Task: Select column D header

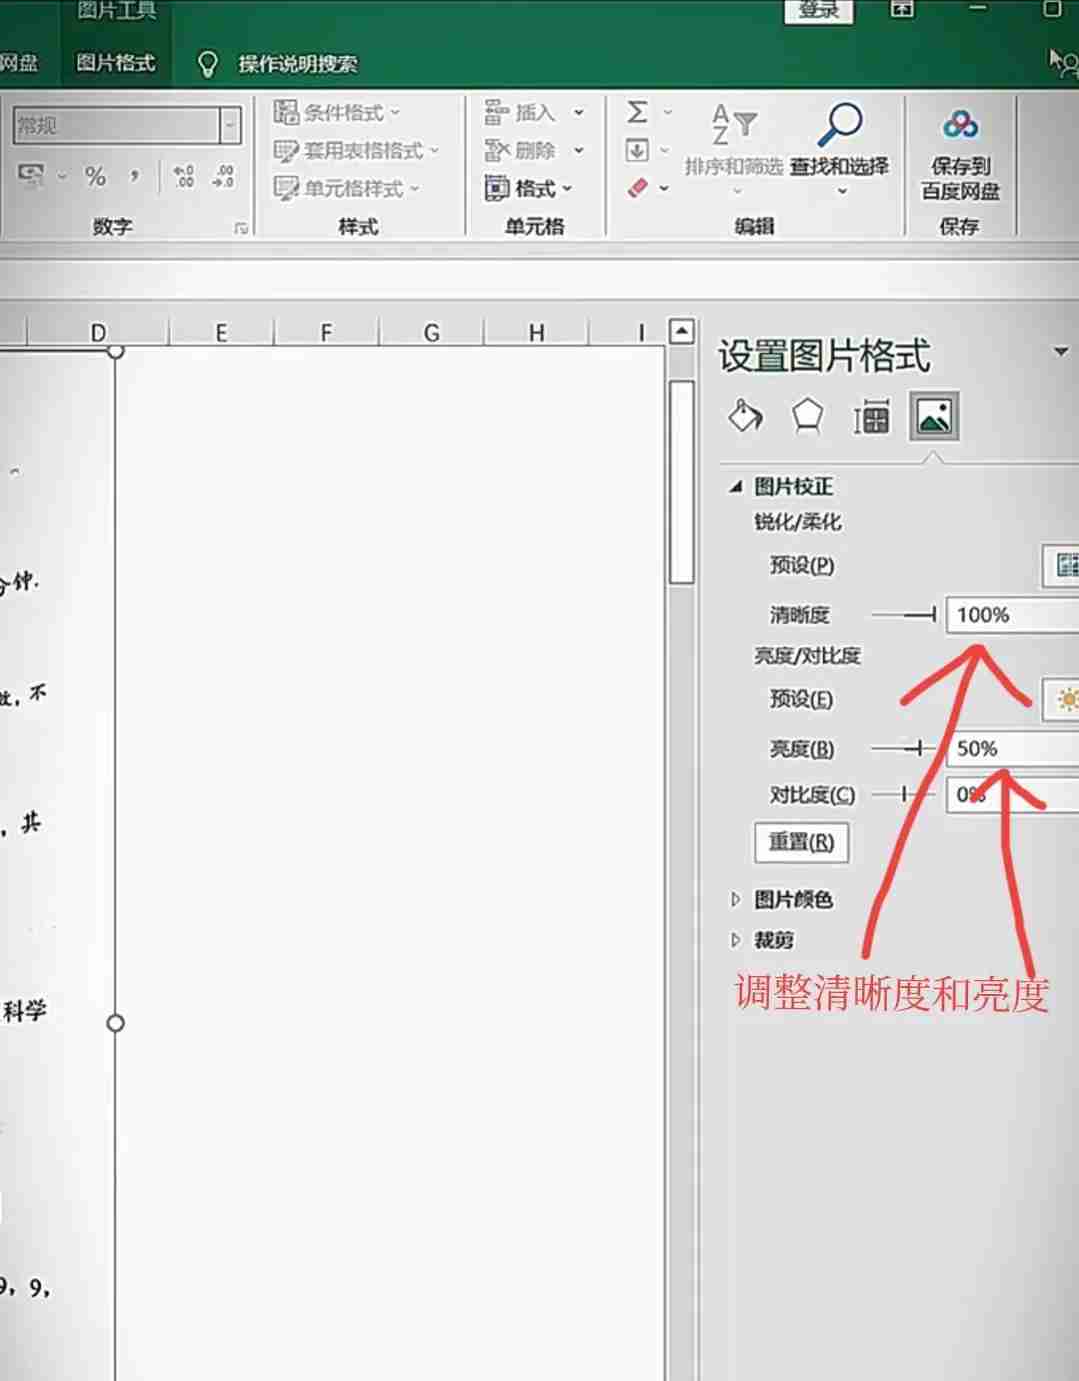Action: 98,333
